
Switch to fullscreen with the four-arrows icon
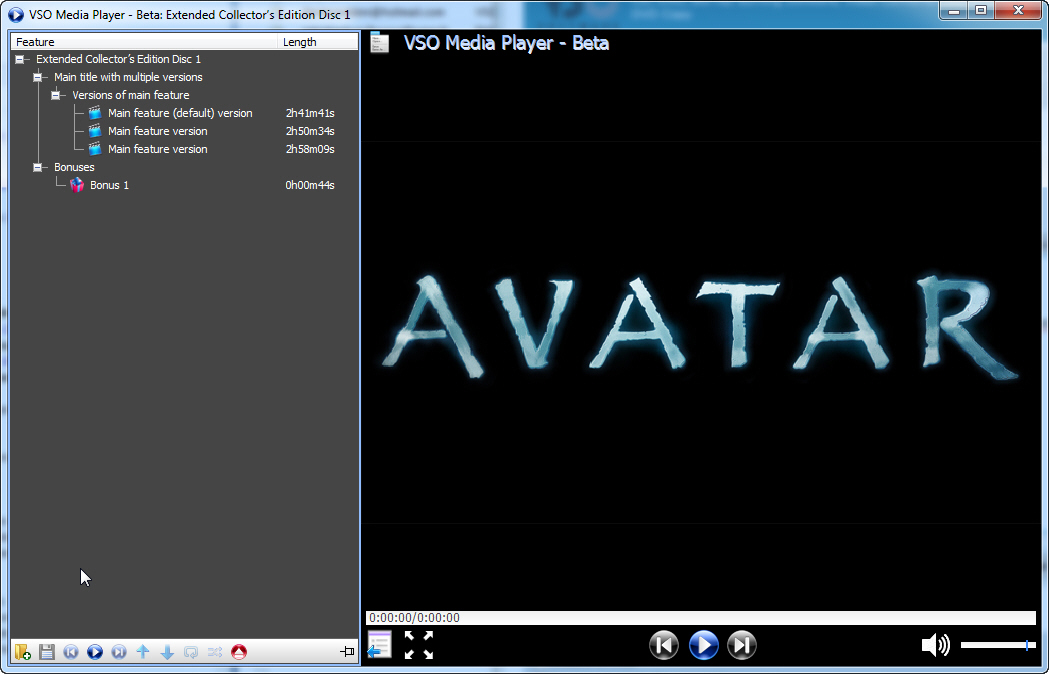click(419, 645)
